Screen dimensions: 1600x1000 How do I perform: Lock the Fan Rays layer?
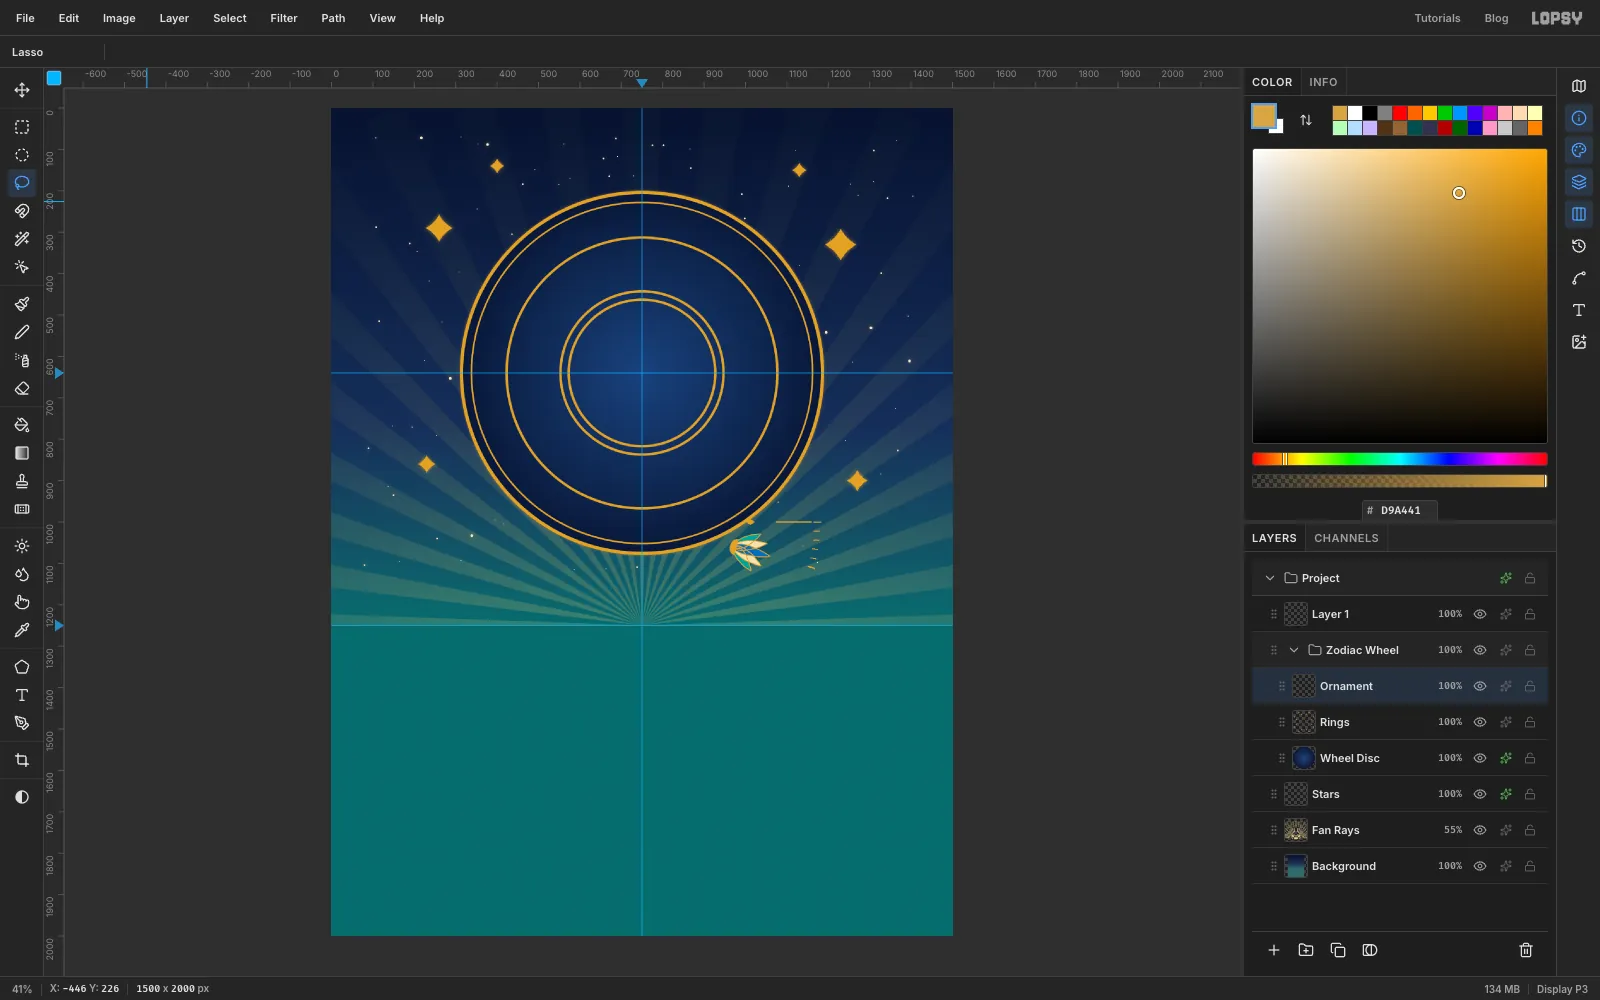tap(1530, 830)
